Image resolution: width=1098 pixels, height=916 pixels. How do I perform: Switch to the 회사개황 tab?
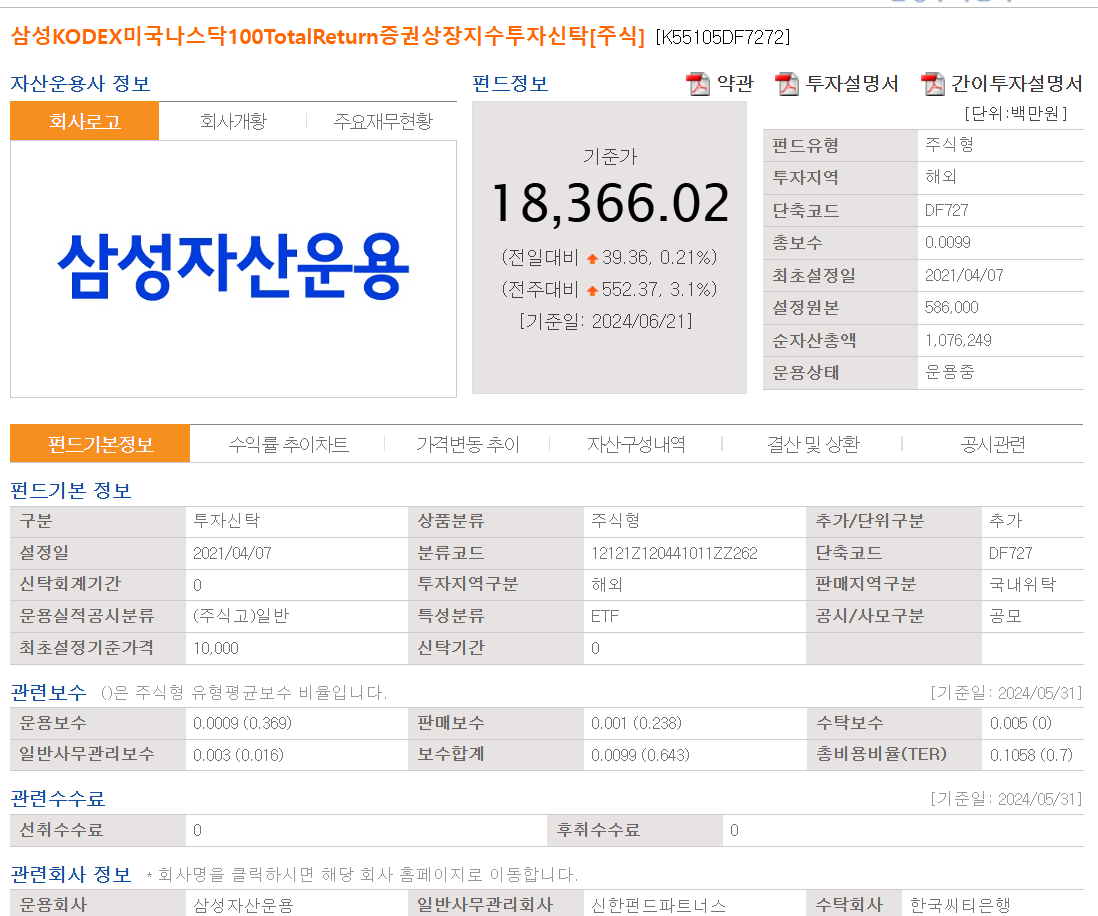click(x=233, y=121)
